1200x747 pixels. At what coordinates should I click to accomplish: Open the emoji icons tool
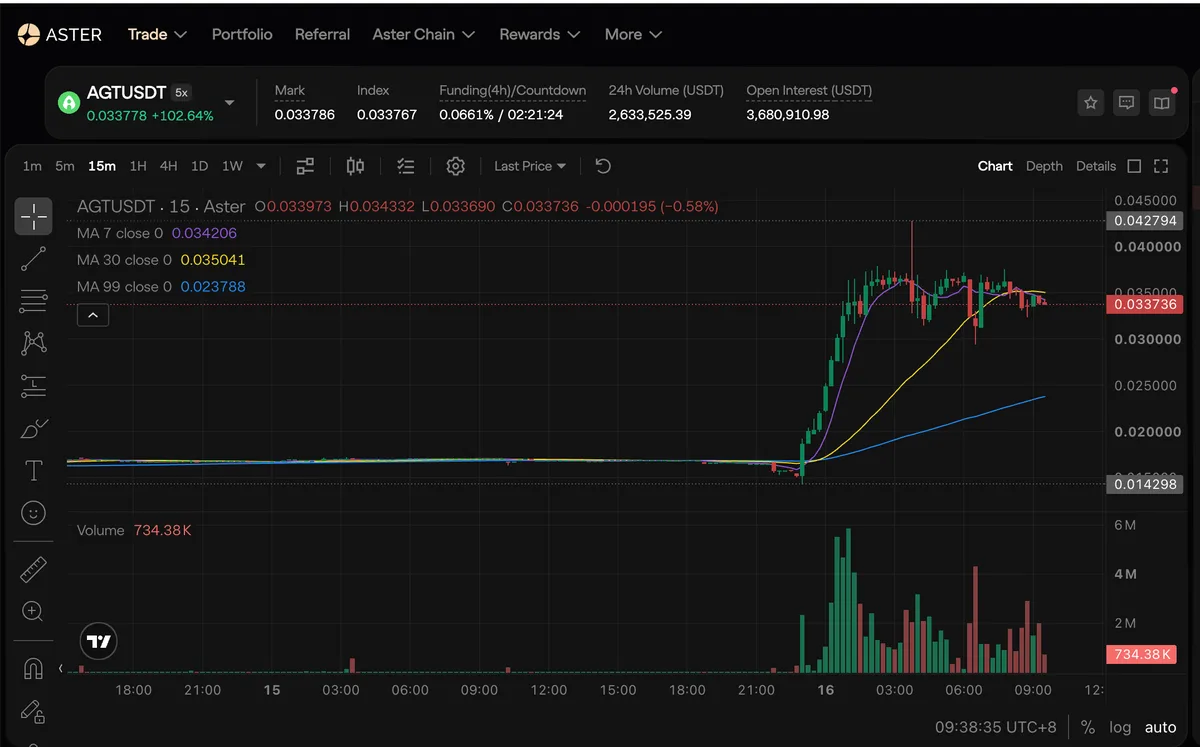33,513
